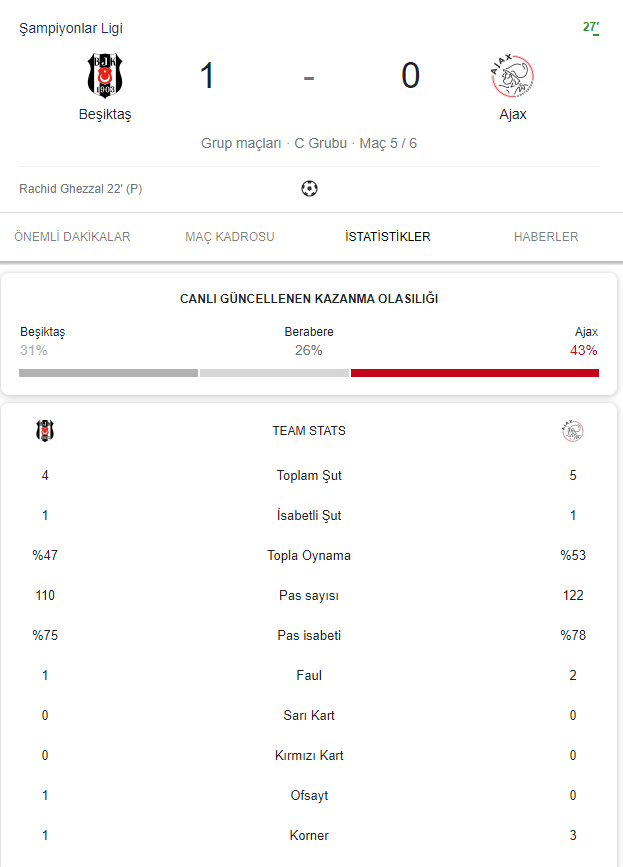This screenshot has height=867, width=623.
Task: Select the İSTATİSTİKLER tab
Action: 388,237
